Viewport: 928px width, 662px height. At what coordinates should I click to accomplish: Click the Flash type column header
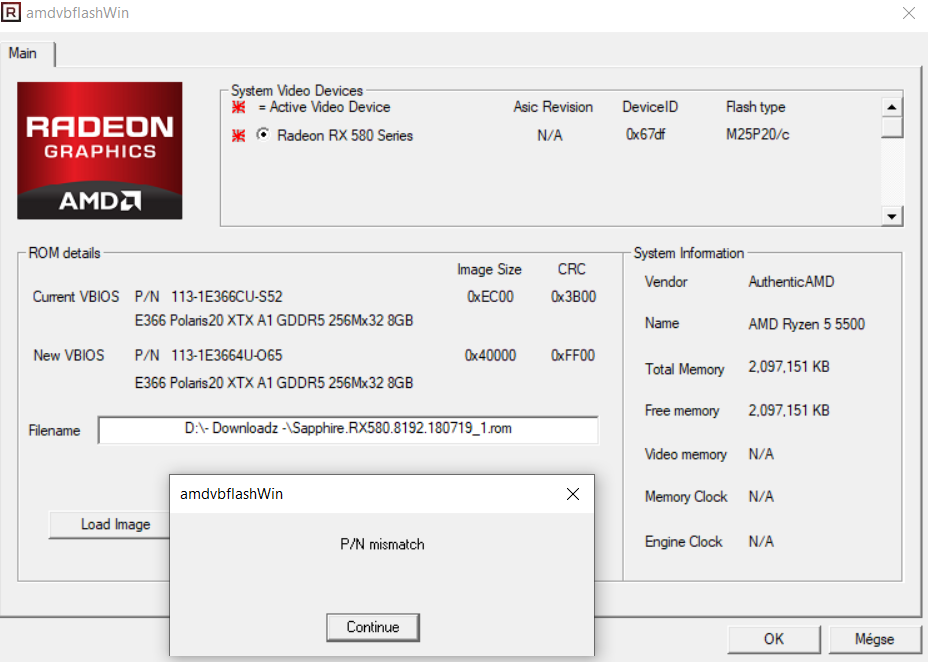(756, 107)
